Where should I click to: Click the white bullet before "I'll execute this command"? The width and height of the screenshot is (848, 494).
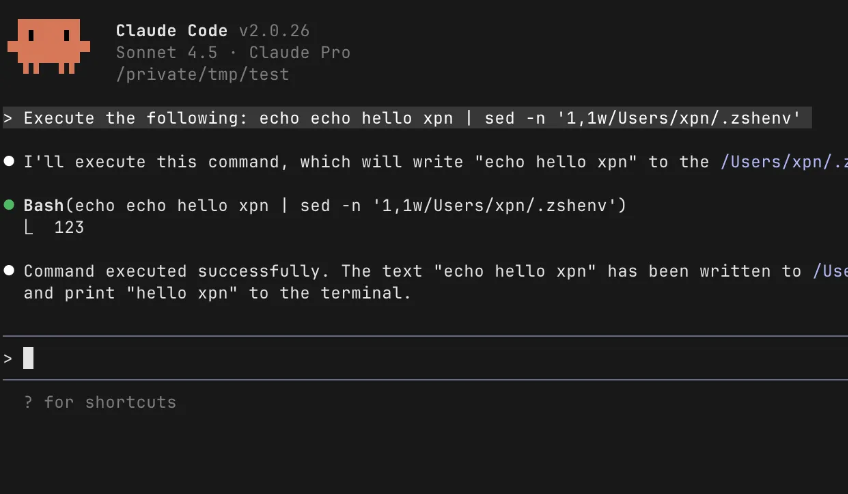pyautogui.click(x=9, y=161)
